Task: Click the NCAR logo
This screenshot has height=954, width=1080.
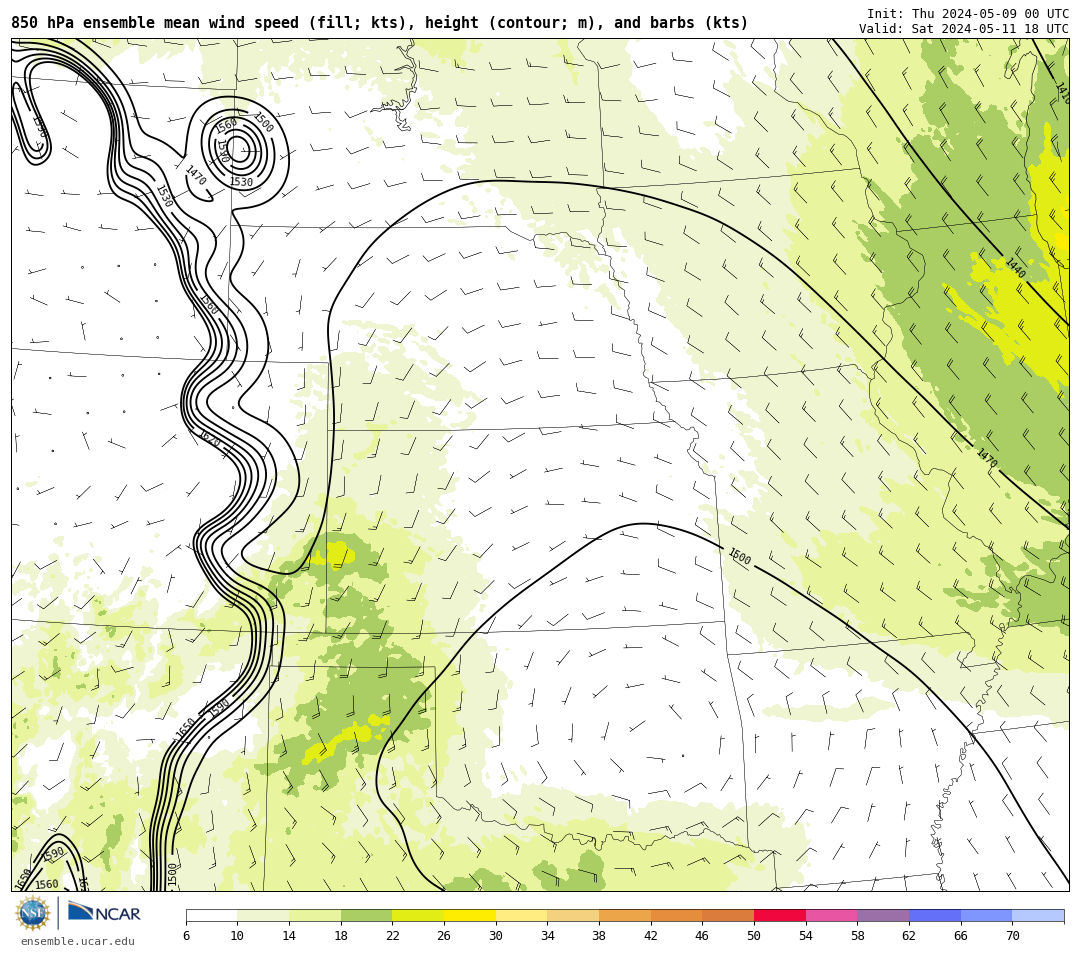Action: (x=104, y=913)
